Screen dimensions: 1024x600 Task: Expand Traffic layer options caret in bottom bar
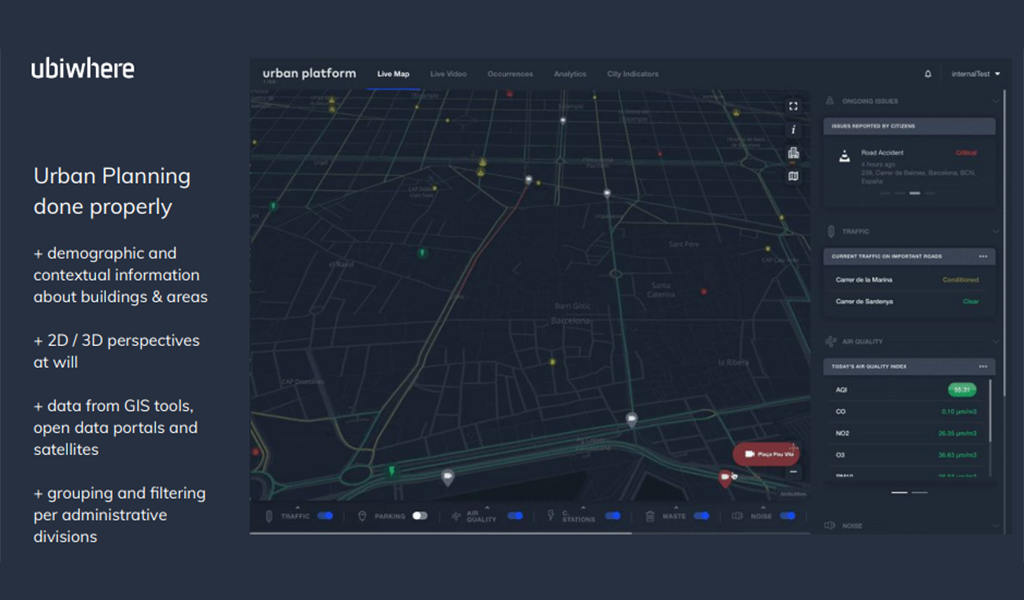tap(298, 507)
